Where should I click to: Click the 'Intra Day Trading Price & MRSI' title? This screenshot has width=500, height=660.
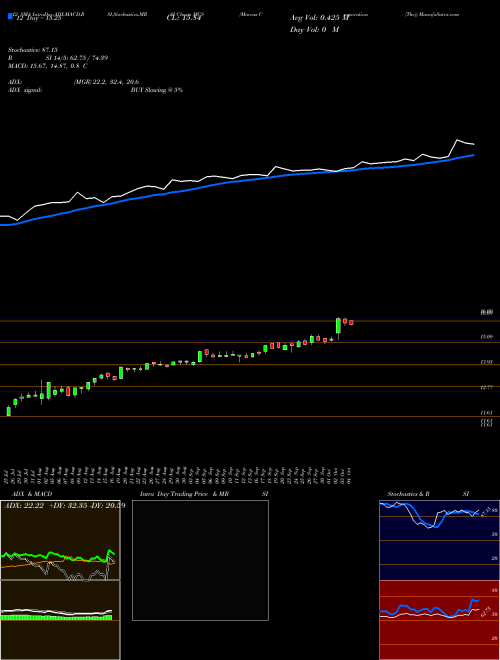(204, 494)
